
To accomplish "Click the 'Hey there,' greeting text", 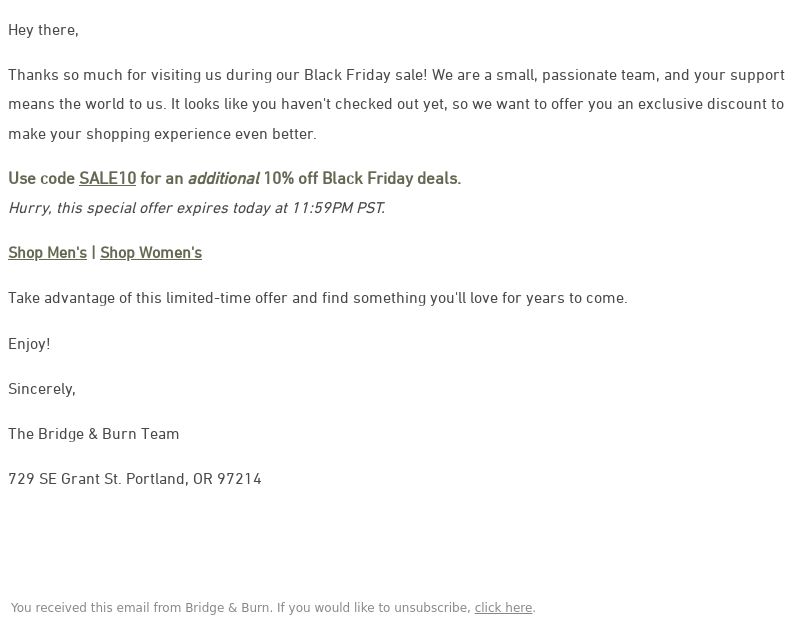I will (43, 30).
